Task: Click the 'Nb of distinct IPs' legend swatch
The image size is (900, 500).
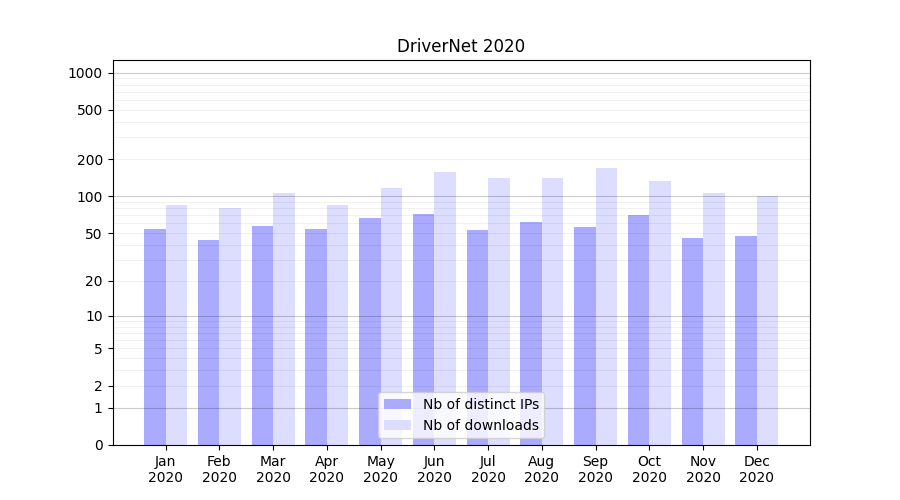Action: 397,404
